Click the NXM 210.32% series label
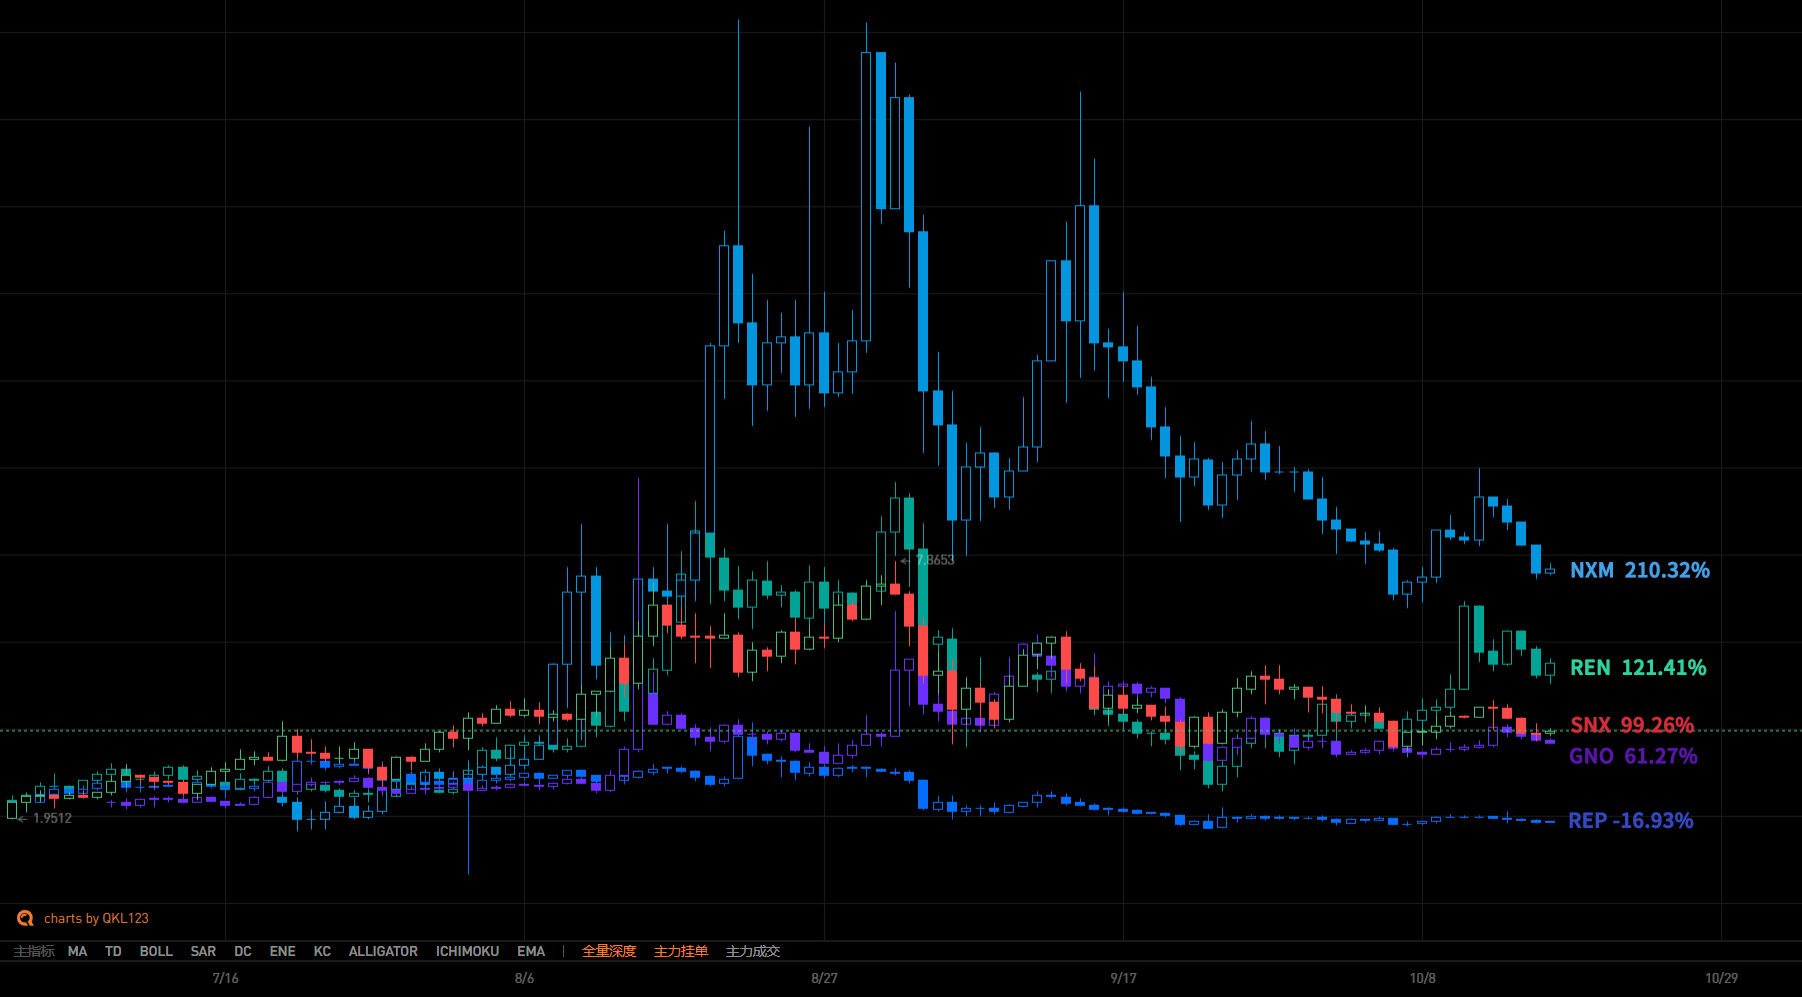 [x=1639, y=570]
